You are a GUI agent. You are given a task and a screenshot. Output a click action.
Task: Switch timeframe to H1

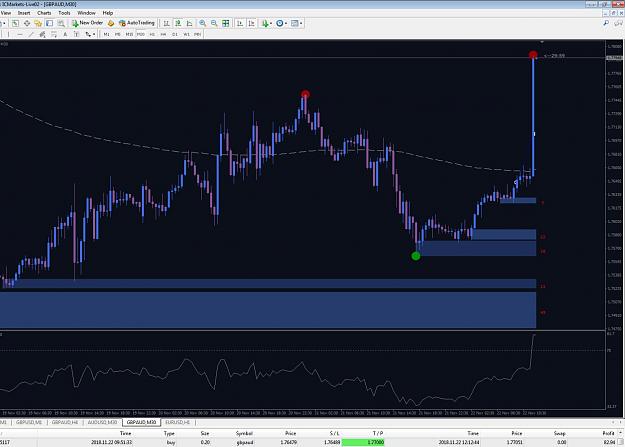pyautogui.click(x=152, y=35)
